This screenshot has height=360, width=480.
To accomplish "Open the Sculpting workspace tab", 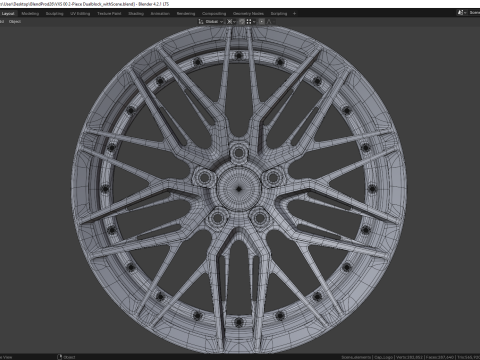I will [x=54, y=14].
